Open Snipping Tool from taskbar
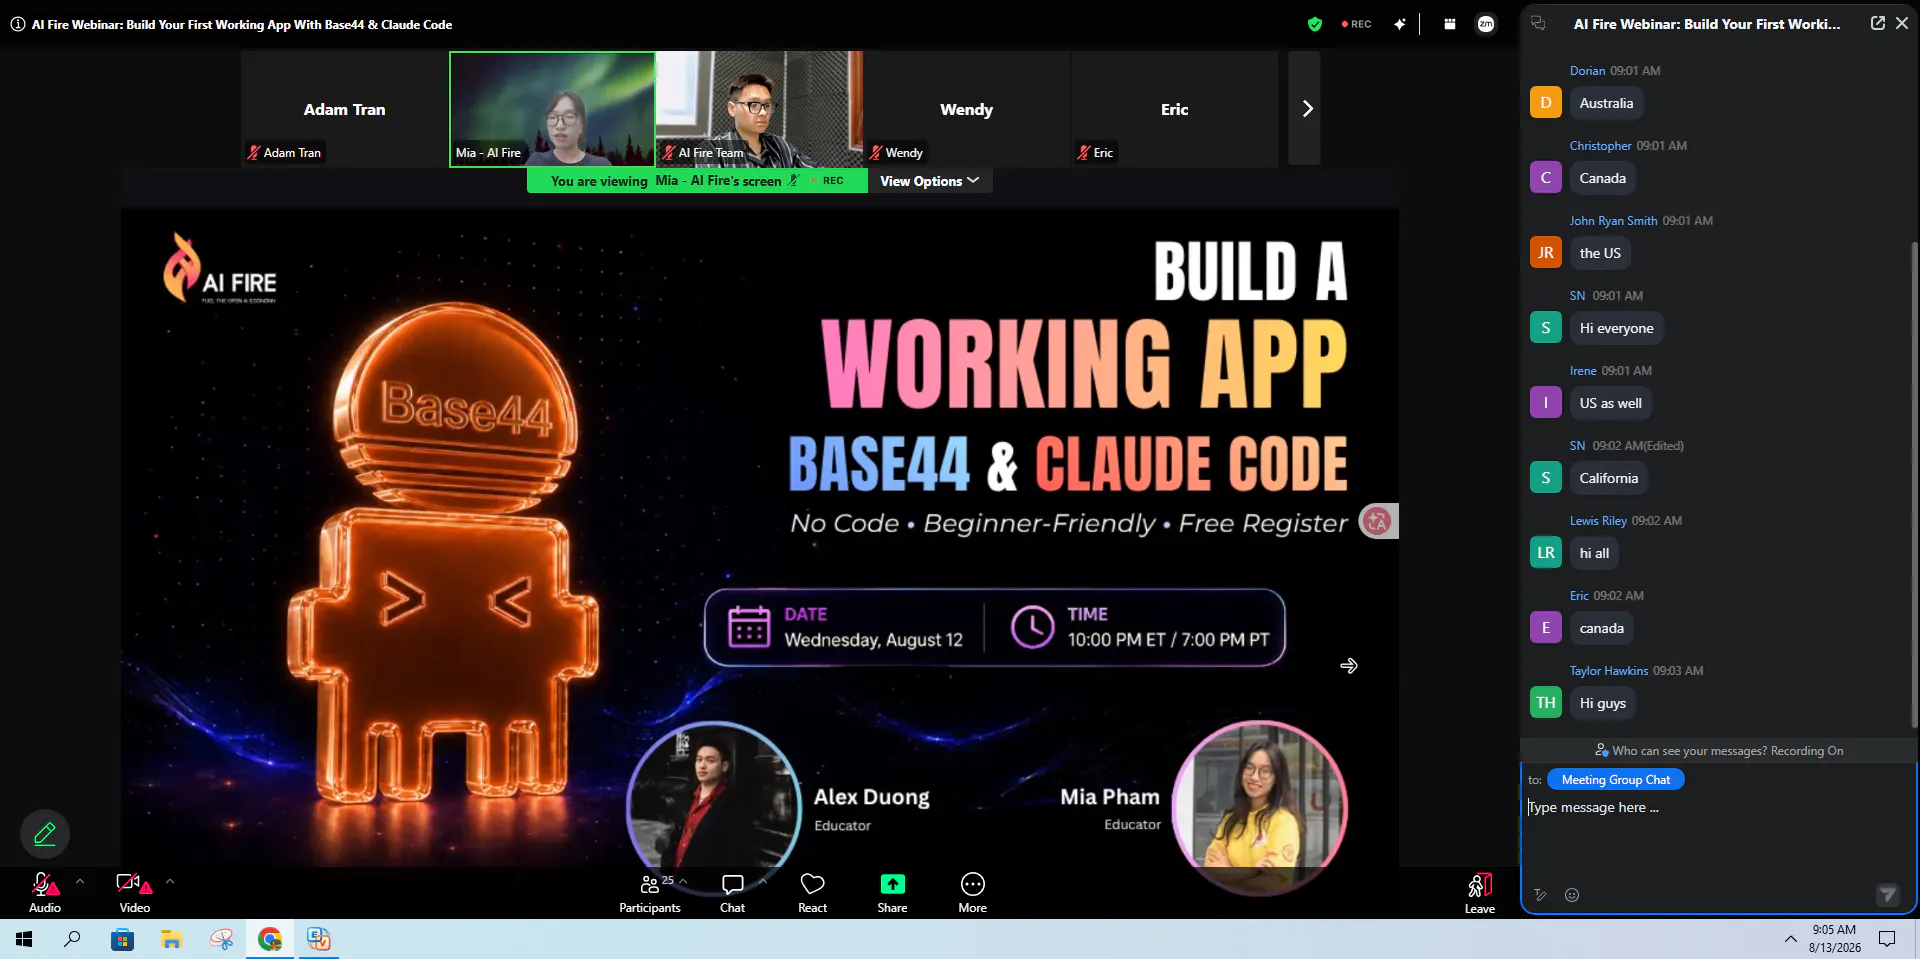This screenshot has height=959, width=1920. click(221, 939)
